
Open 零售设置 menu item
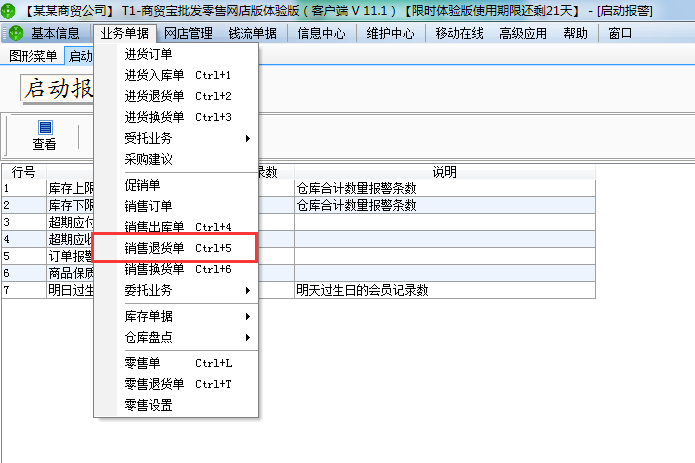coord(176,405)
